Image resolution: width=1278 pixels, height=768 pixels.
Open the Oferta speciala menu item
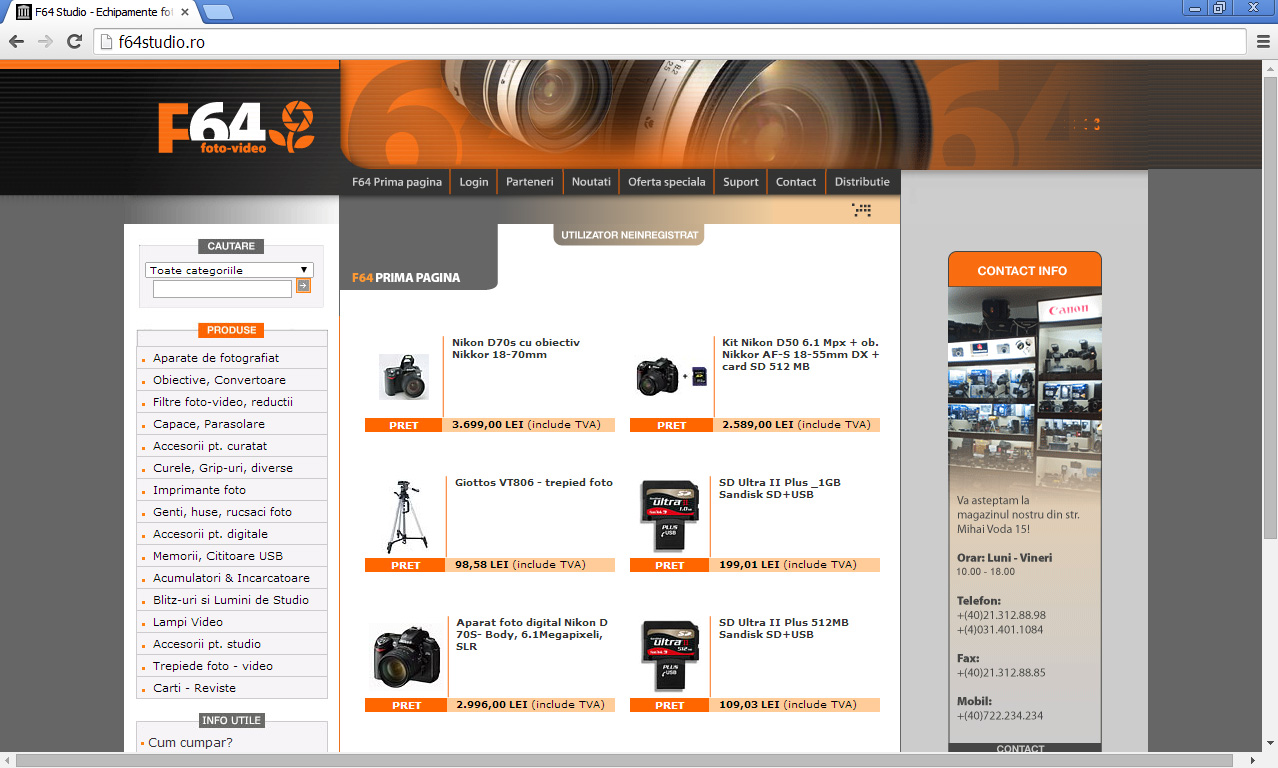[x=667, y=182]
